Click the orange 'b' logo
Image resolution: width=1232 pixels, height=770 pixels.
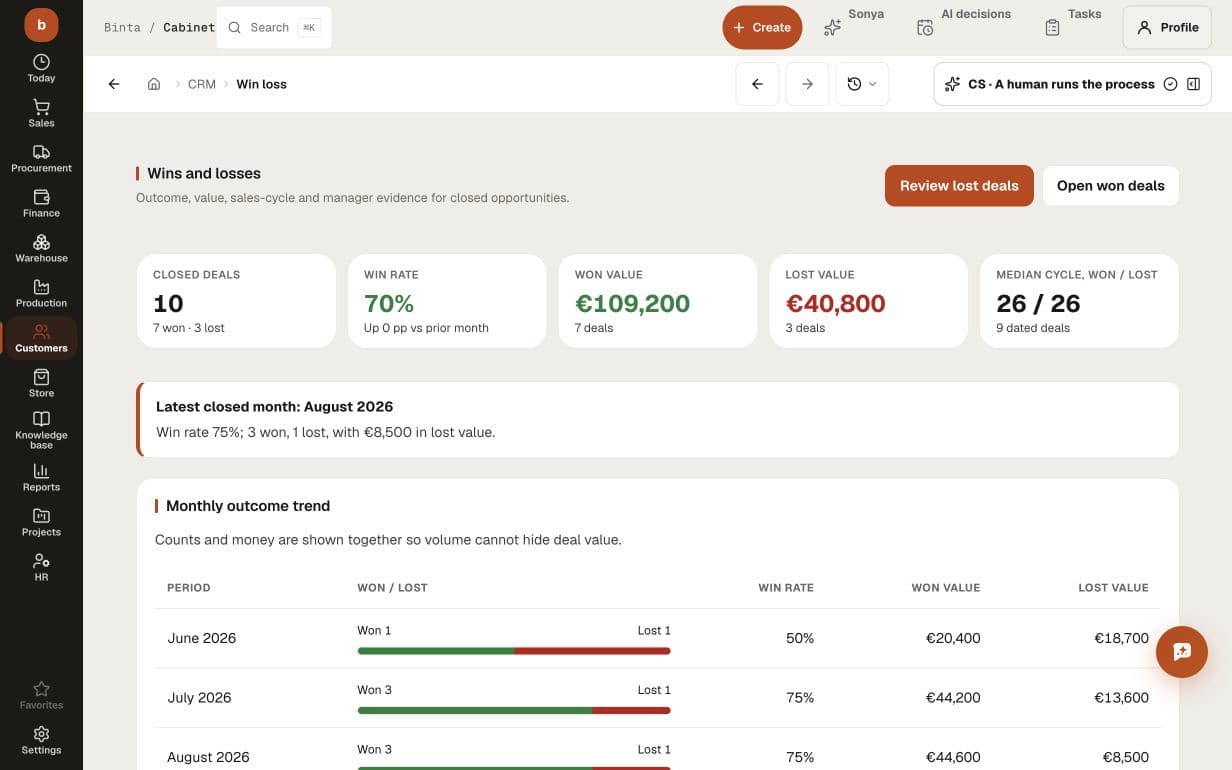(x=41, y=24)
